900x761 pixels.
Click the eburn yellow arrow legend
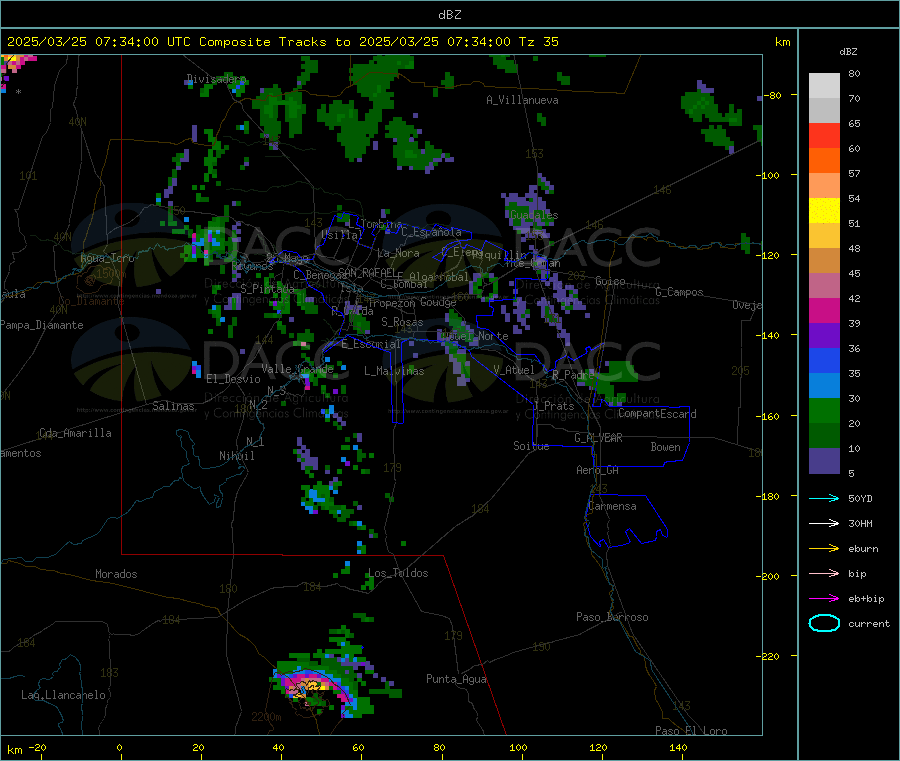(x=824, y=549)
